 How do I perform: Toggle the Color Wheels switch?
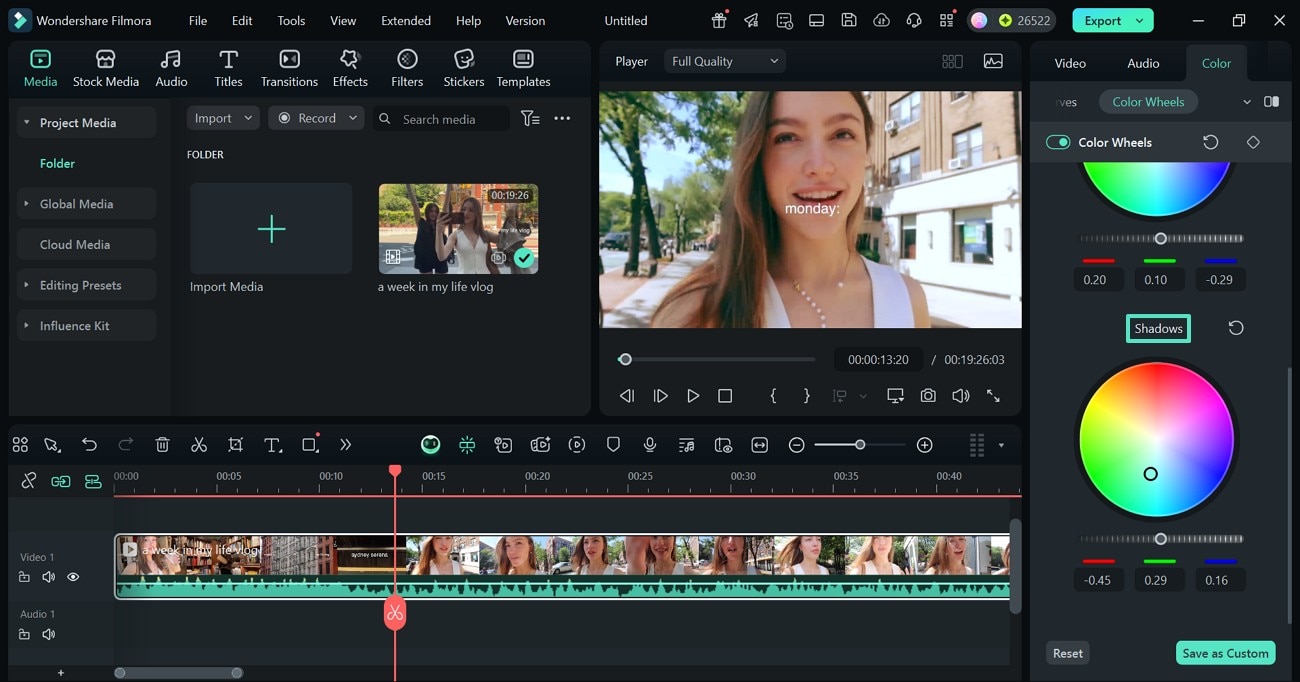pyautogui.click(x=1058, y=142)
